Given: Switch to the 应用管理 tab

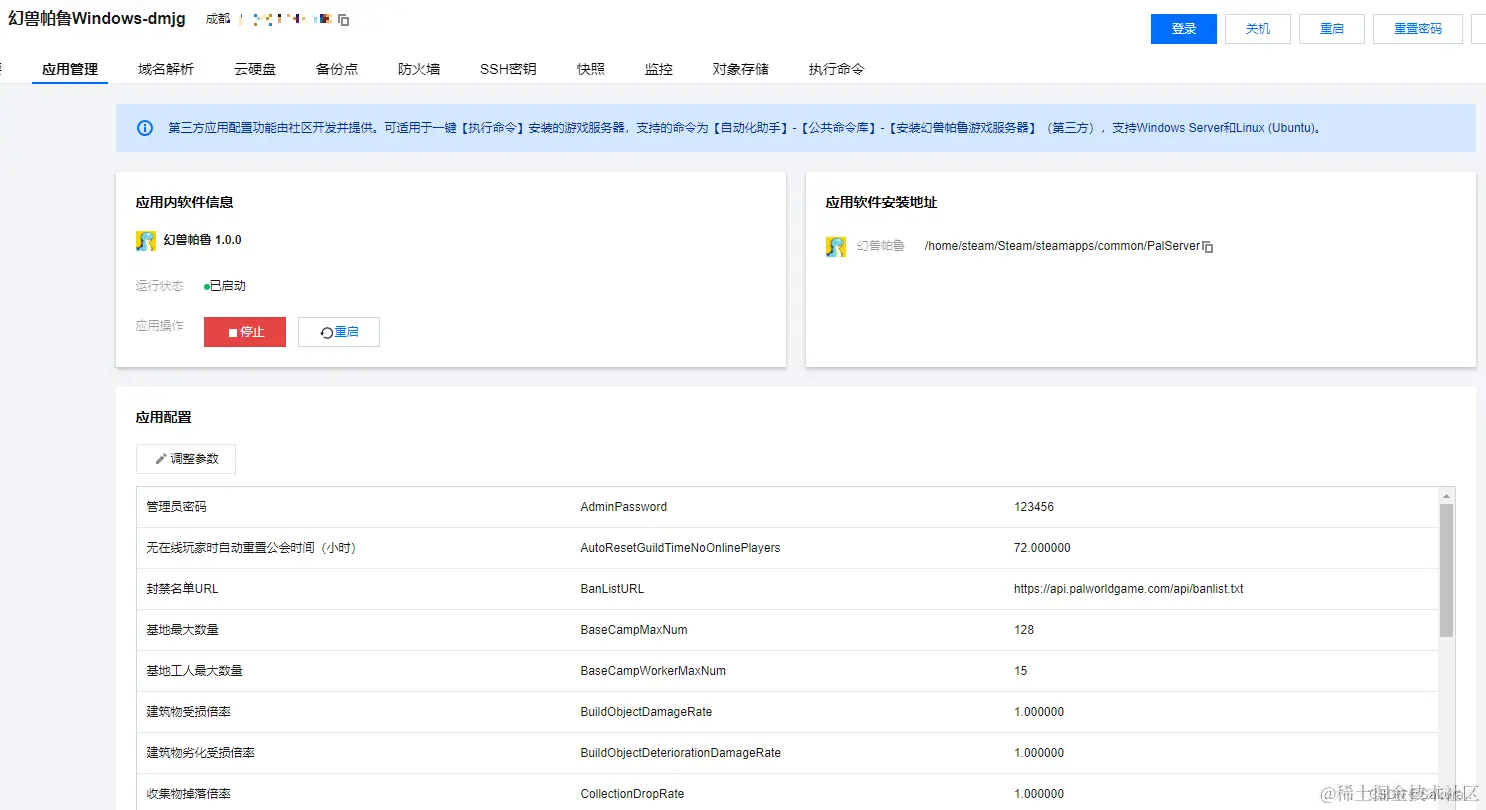Looking at the screenshot, I should [70, 69].
